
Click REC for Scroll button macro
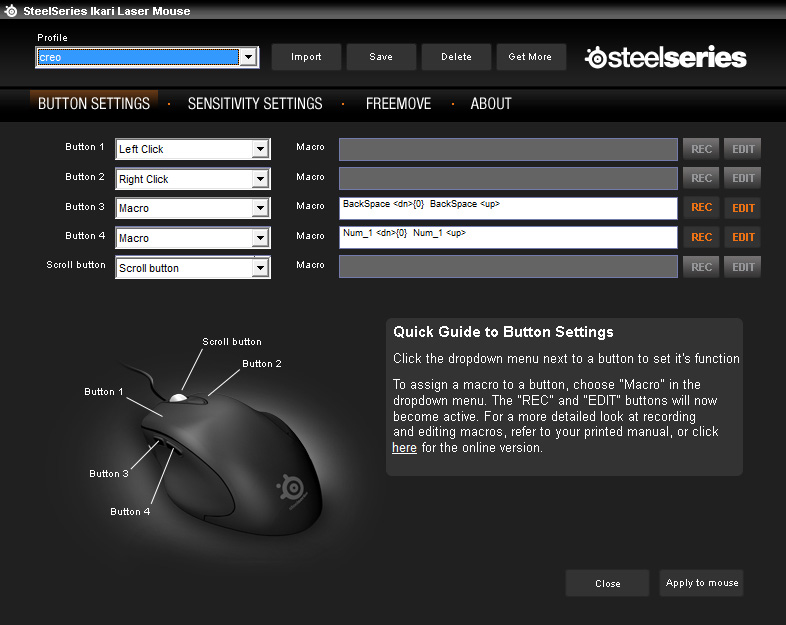point(701,267)
